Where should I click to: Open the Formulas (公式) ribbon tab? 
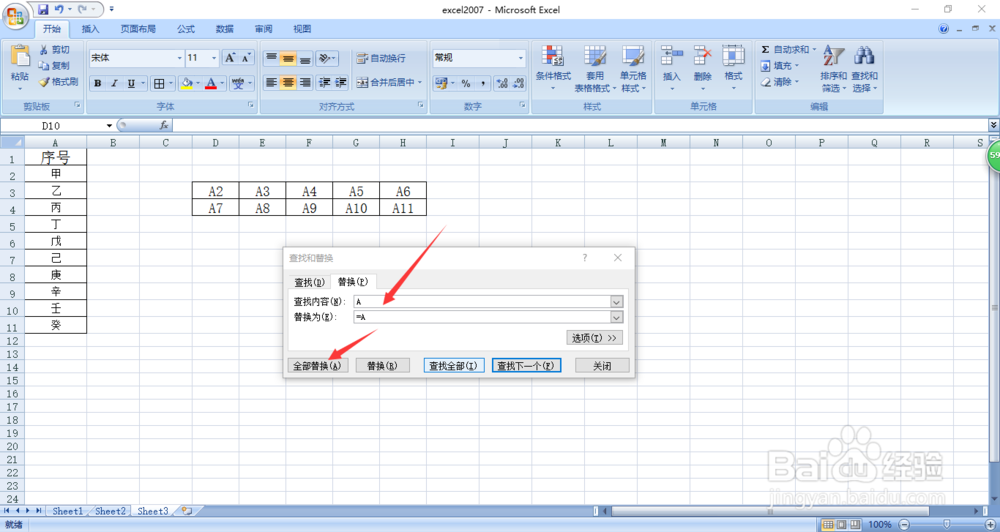click(186, 29)
